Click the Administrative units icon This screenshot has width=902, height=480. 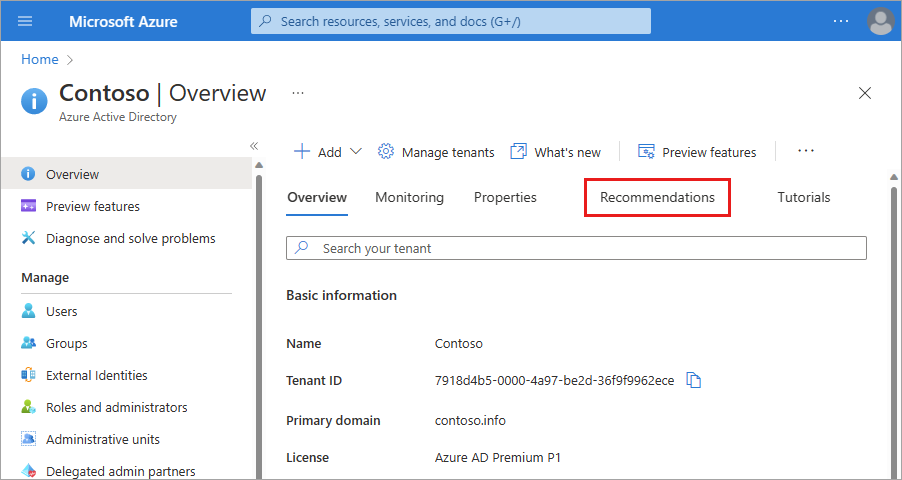coord(28,439)
